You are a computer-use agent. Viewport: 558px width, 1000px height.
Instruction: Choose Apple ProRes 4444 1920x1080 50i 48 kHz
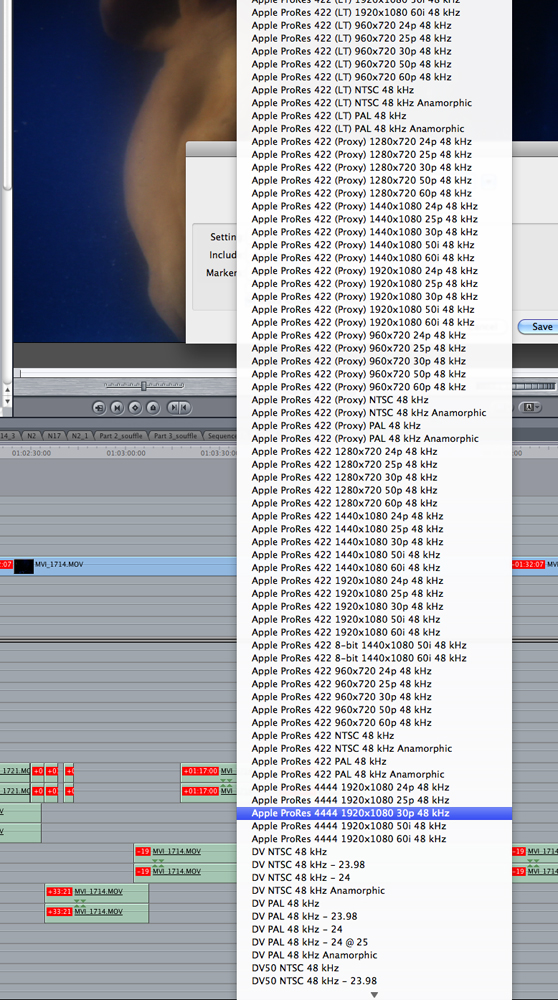[x=374, y=826]
